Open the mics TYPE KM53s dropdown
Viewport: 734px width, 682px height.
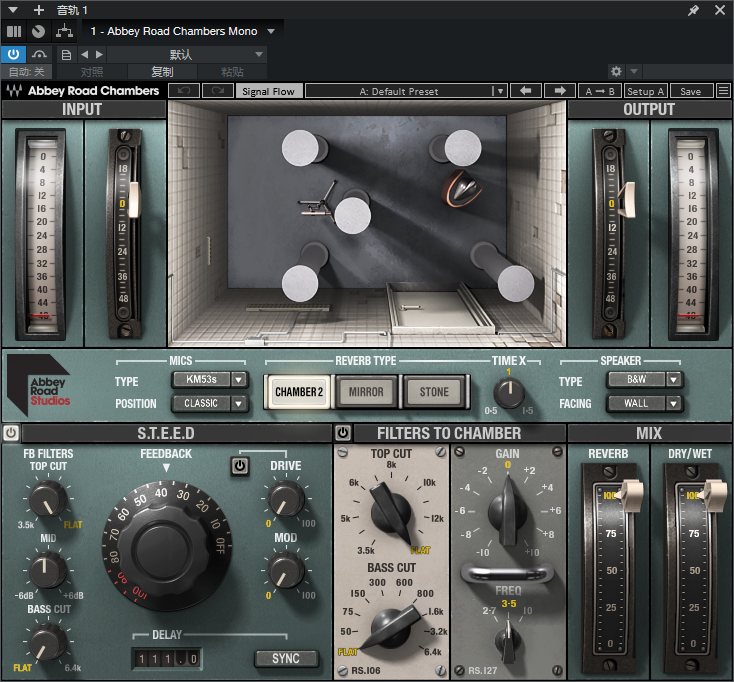point(210,380)
